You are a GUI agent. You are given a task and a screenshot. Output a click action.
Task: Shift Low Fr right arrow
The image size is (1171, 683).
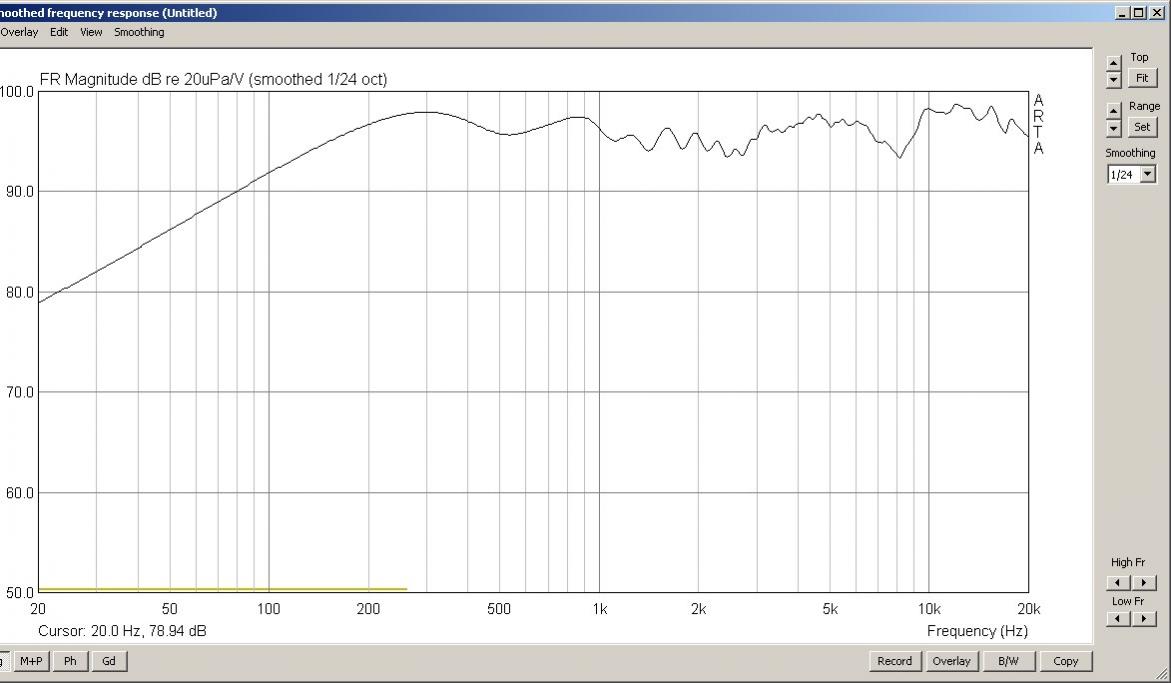point(1144,618)
